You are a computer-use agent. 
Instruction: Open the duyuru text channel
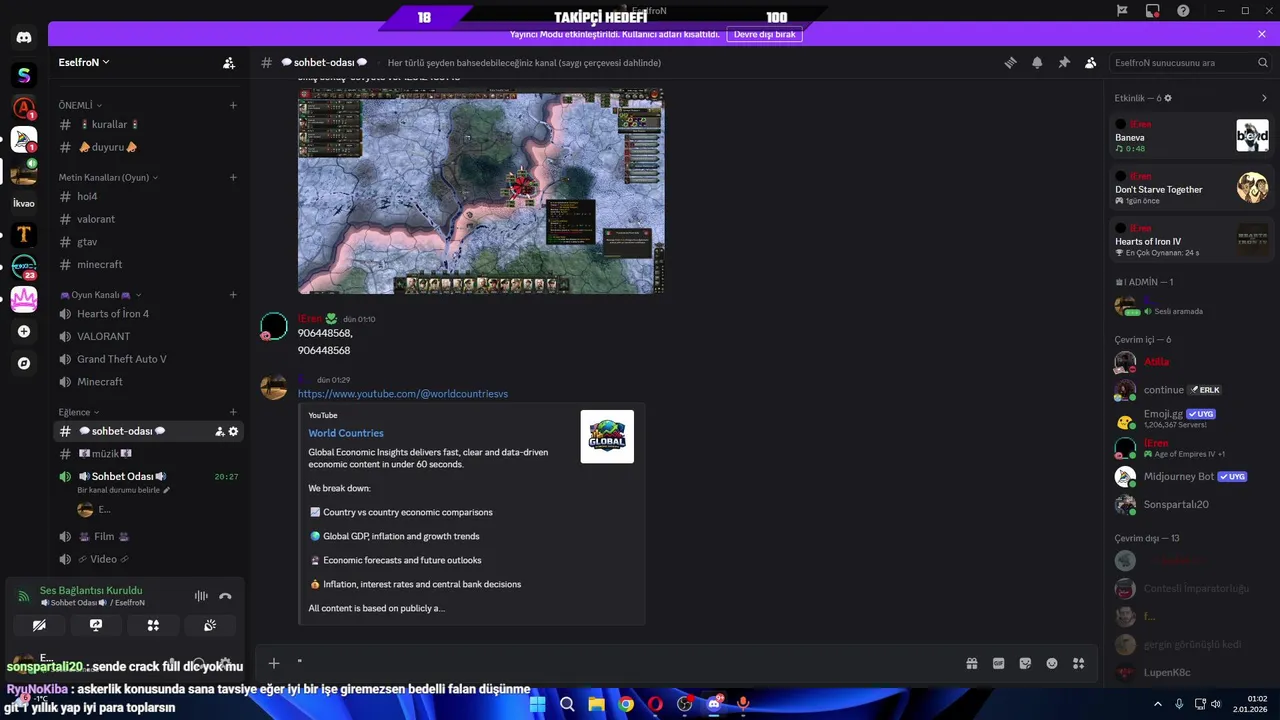(x=148, y=147)
